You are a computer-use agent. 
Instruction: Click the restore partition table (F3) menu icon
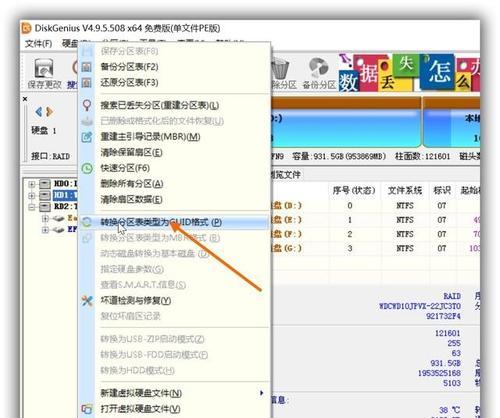tap(87, 82)
